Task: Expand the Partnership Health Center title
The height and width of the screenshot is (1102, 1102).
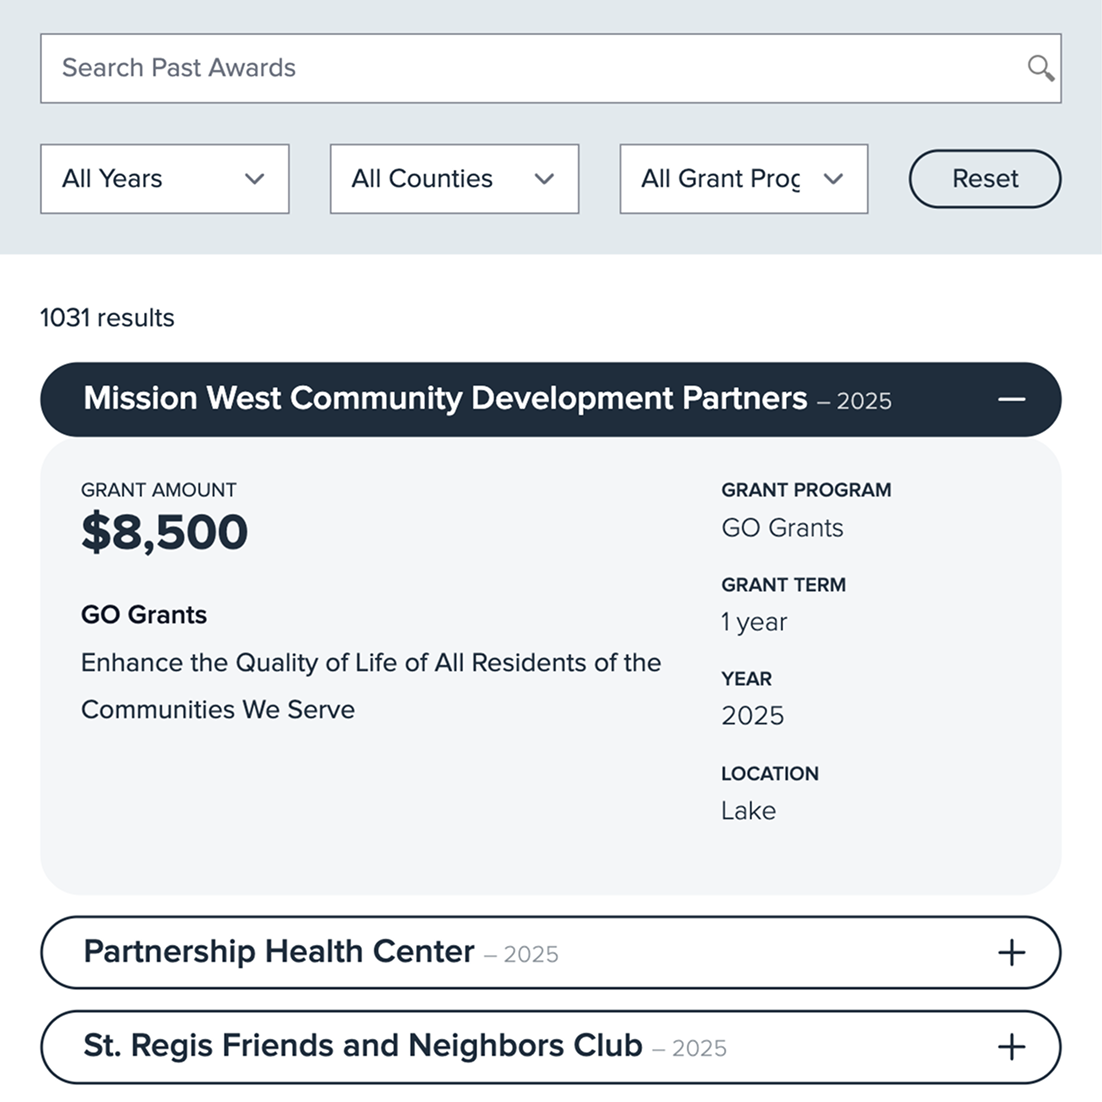Action: coord(279,951)
